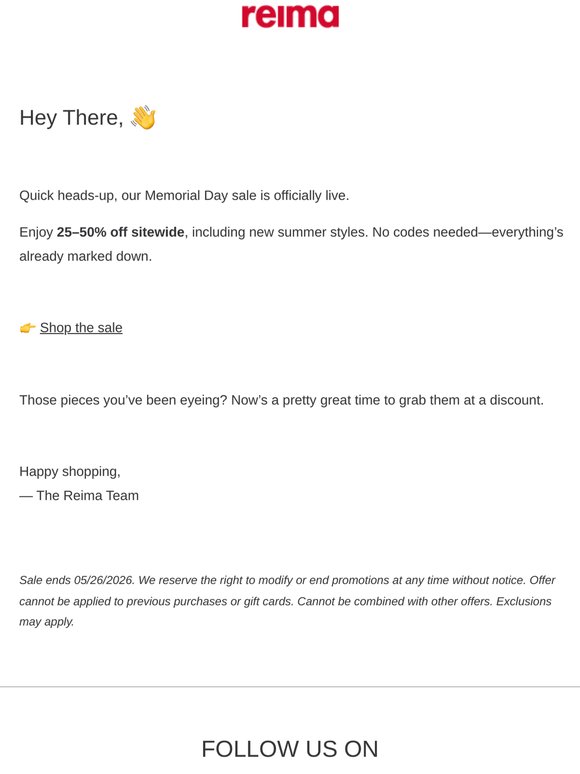Viewport: 580px width, 774px height.
Task: Click the red Reima logo
Action: (x=290, y=16)
